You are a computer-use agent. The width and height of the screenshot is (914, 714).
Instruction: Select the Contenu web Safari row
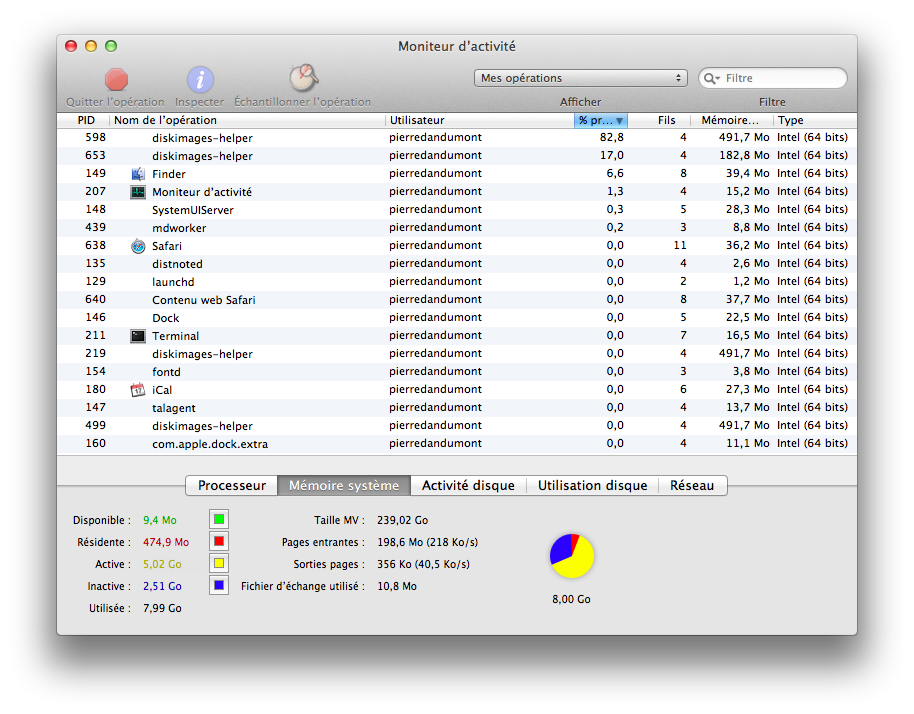[x=457, y=300]
